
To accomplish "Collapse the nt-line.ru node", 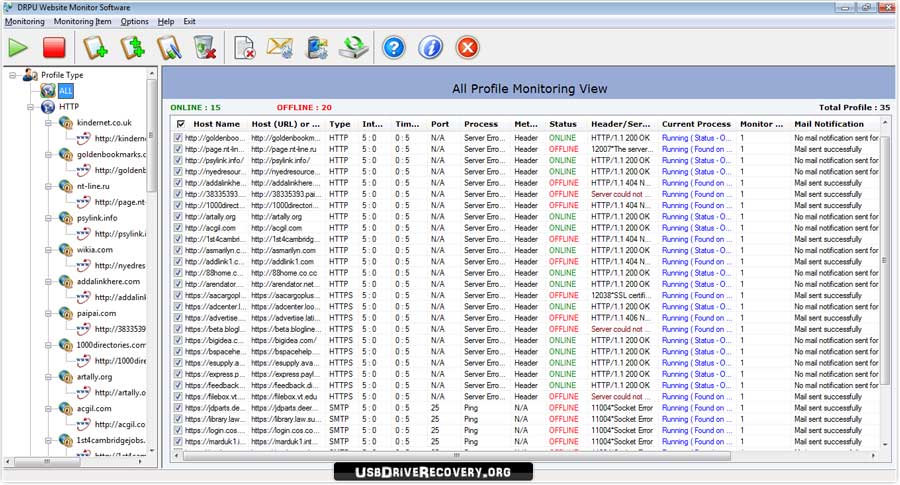I will tap(49, 186).
